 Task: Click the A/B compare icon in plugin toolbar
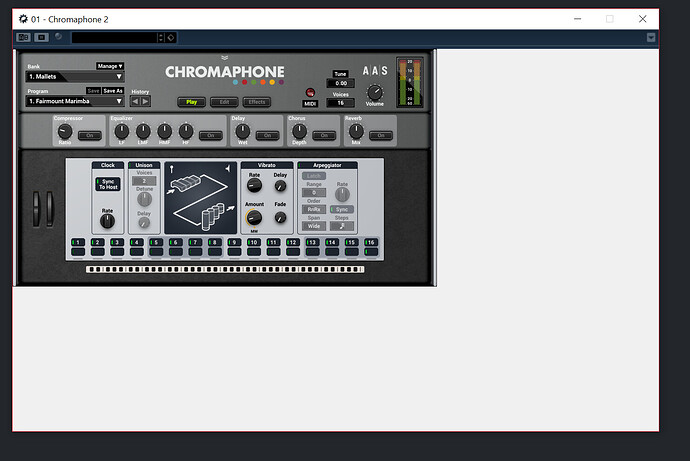[x=23, y=37]
